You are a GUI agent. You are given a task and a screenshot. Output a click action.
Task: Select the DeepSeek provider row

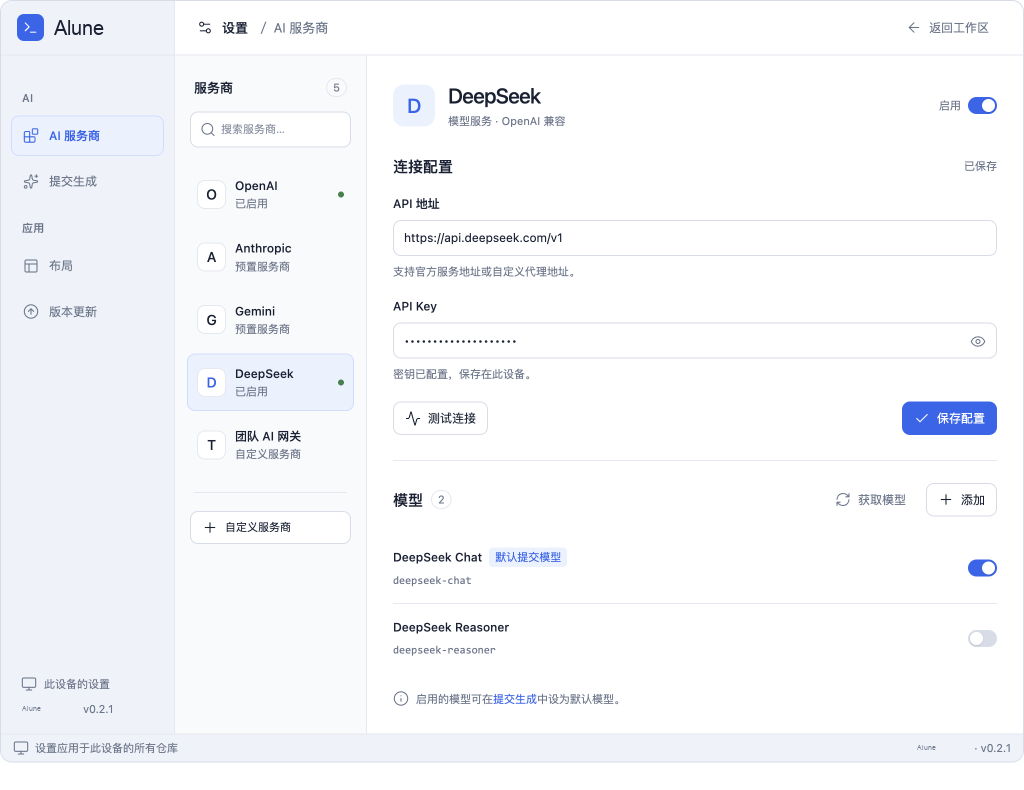(x=270, y=383)
